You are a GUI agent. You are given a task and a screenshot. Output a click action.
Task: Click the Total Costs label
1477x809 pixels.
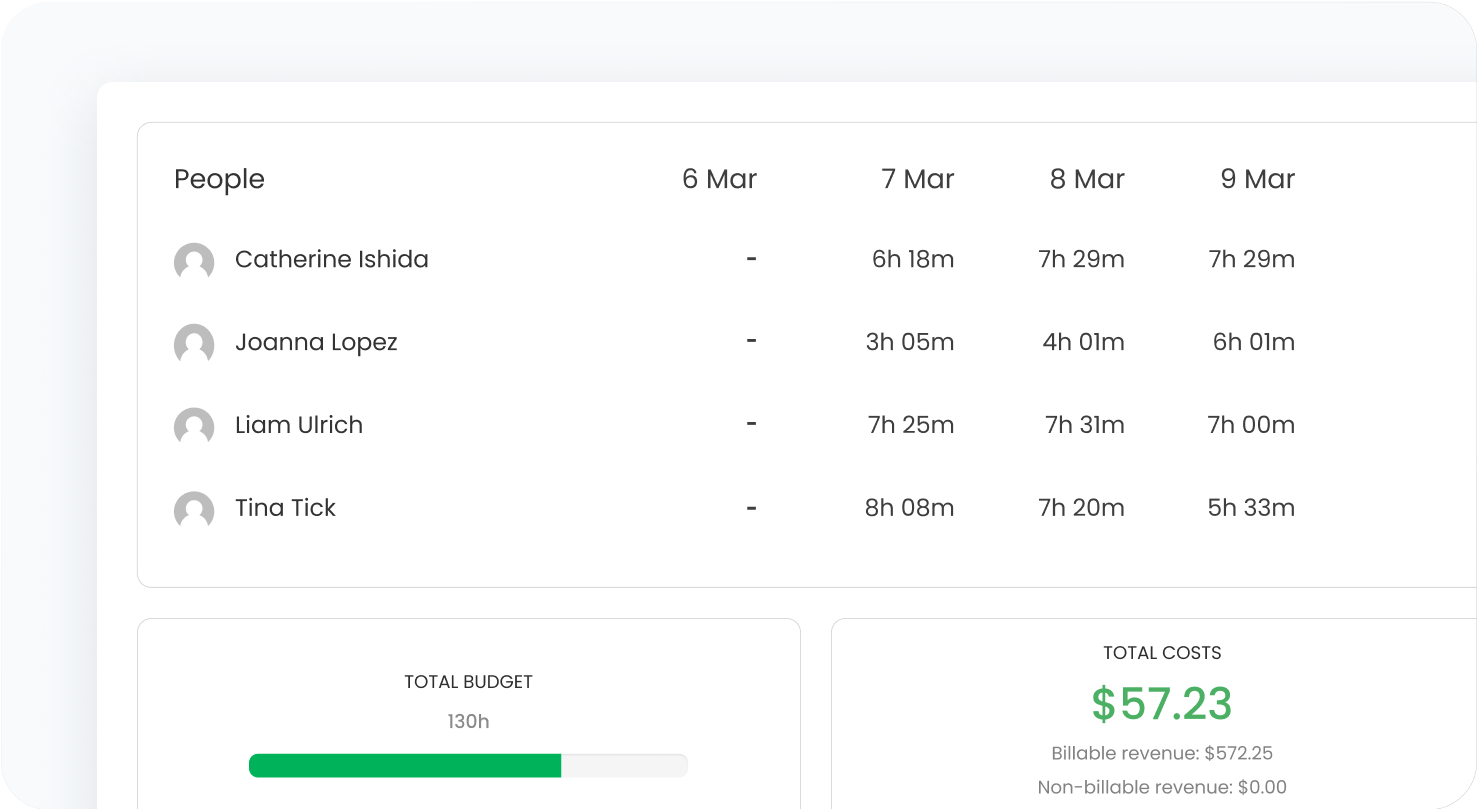tap(1162, 653)
